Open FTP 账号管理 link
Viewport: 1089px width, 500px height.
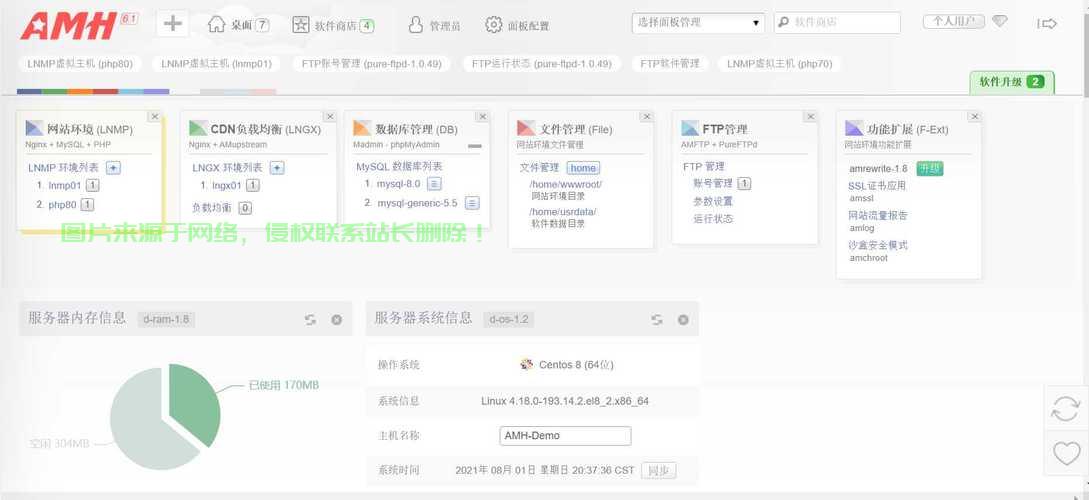713,183
